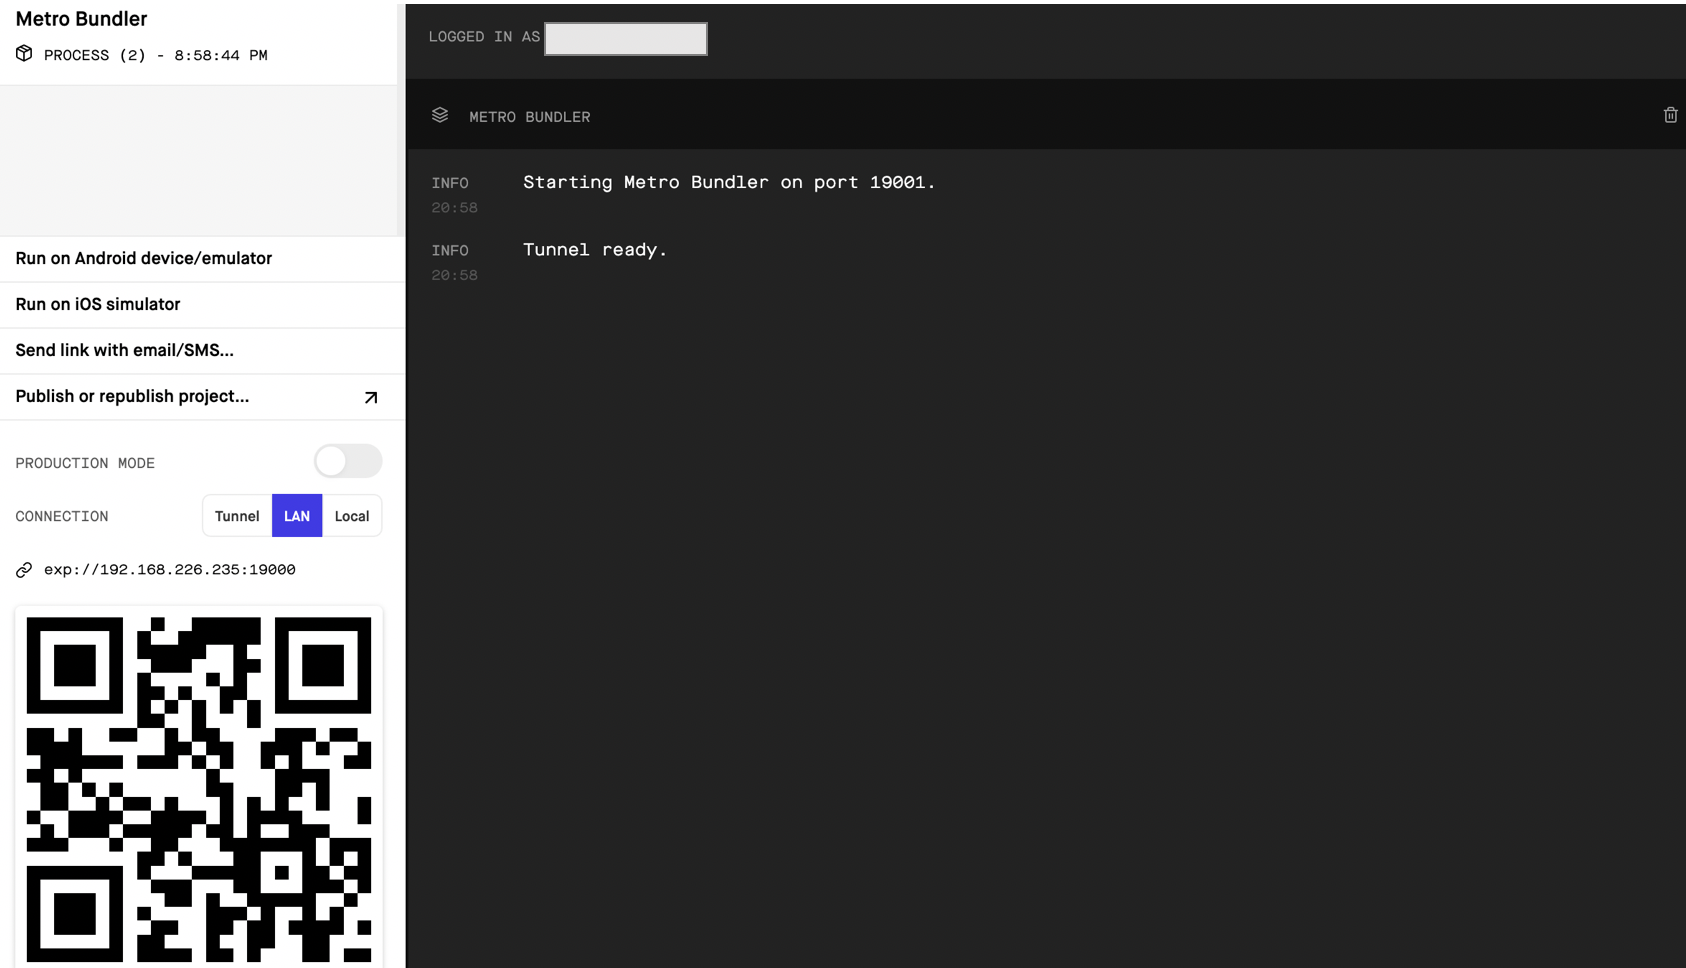Select Local connection mode
The width and height of the screenshot is (1686, 968).
pyautogui.click(x=352, y=516)
